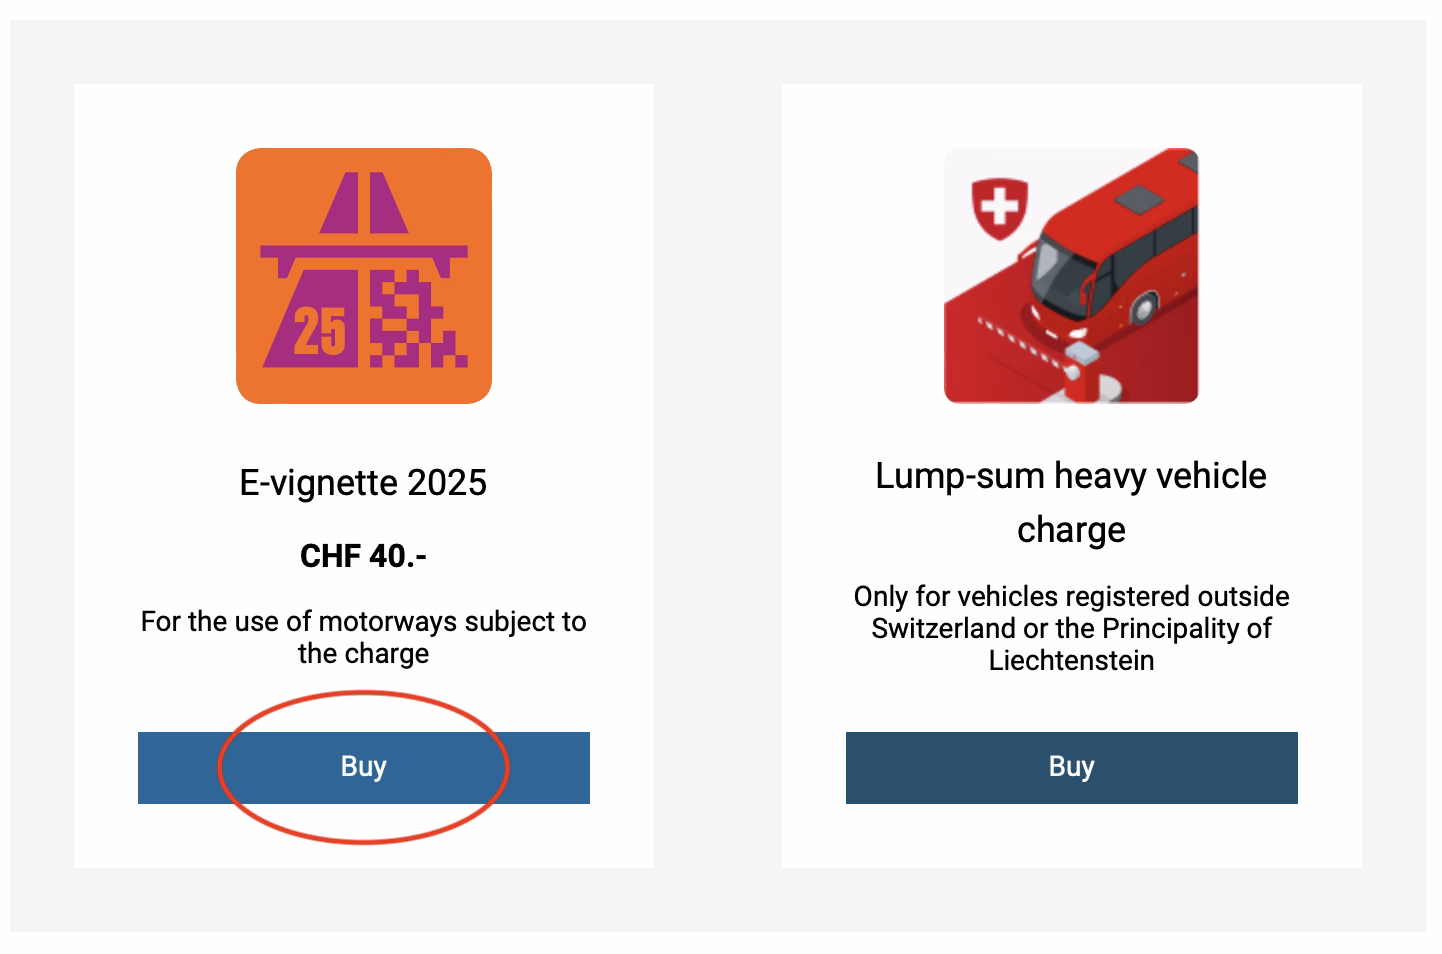The image size is (1442, 954).
Task: Click the word Liechtenstein in the description
Action: (x=1071, y=661)
